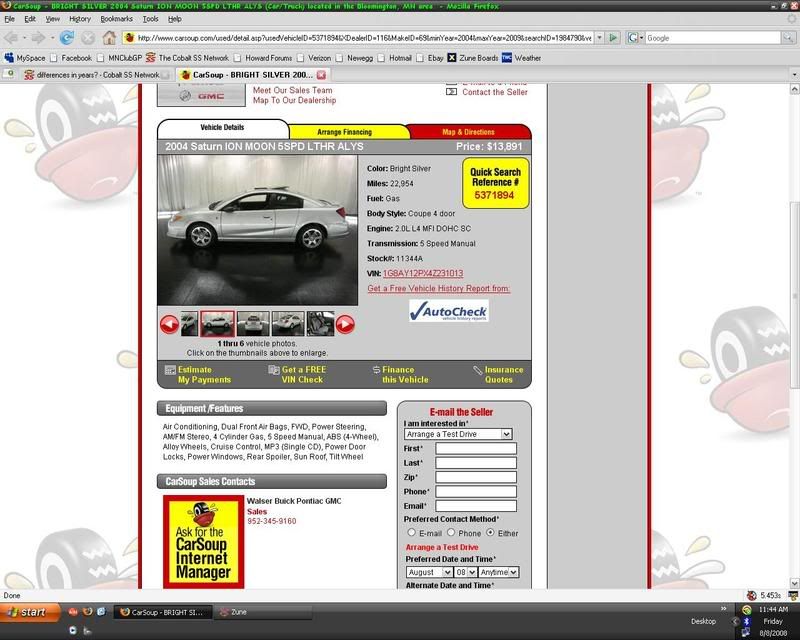The width and height of the screenshot is (800, 640).
Task: Expand the preferred month dropdown showing August
Action: (x=429, y=572)
